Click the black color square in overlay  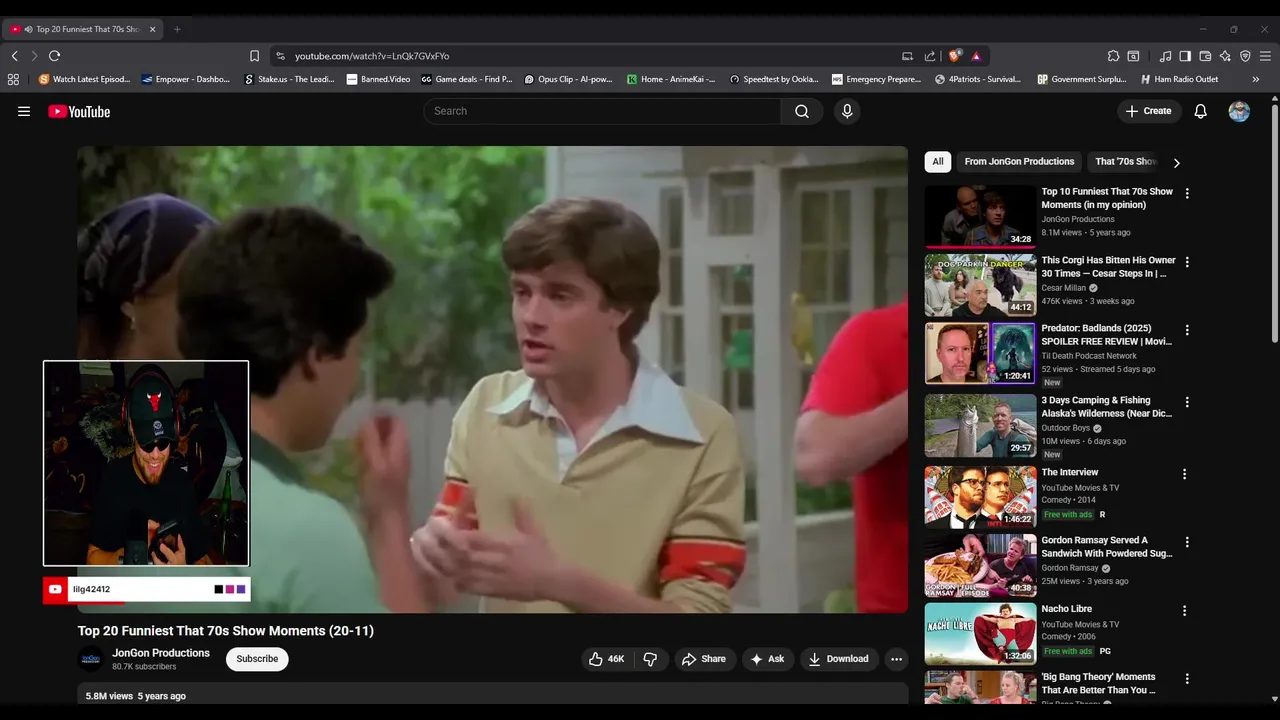(219, 589)
